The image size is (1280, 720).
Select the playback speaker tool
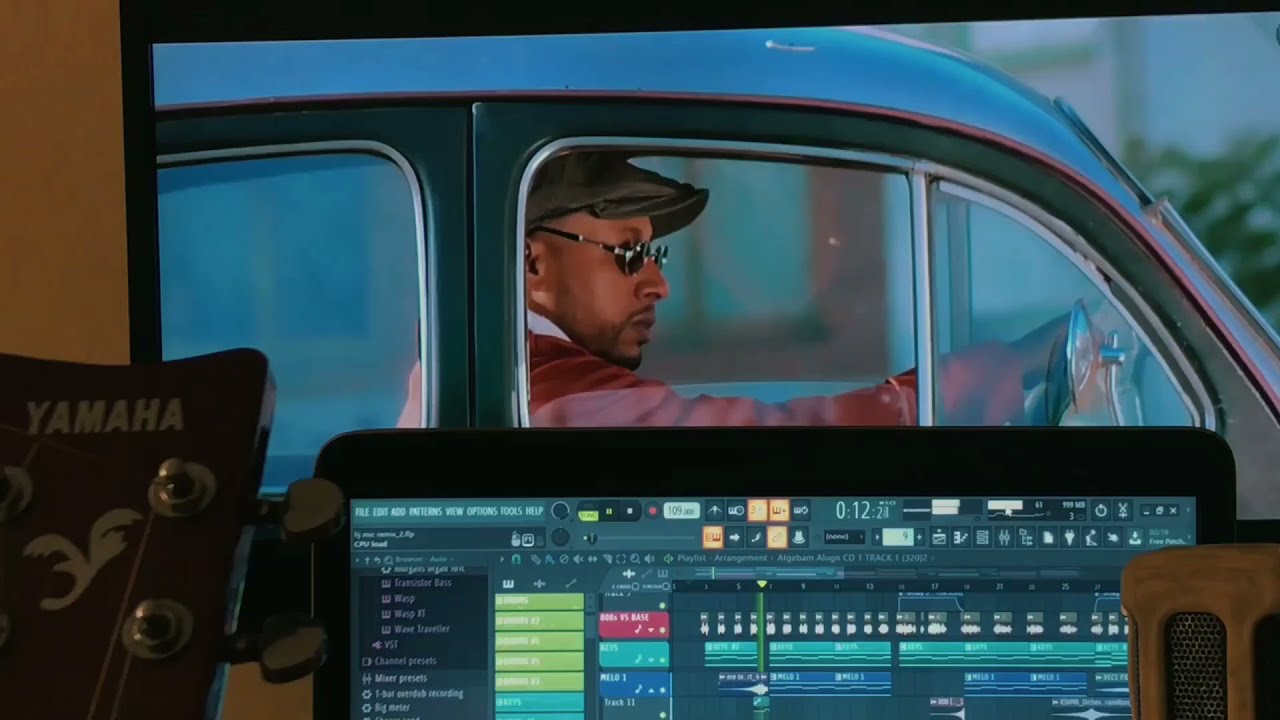tap(648, 559)
